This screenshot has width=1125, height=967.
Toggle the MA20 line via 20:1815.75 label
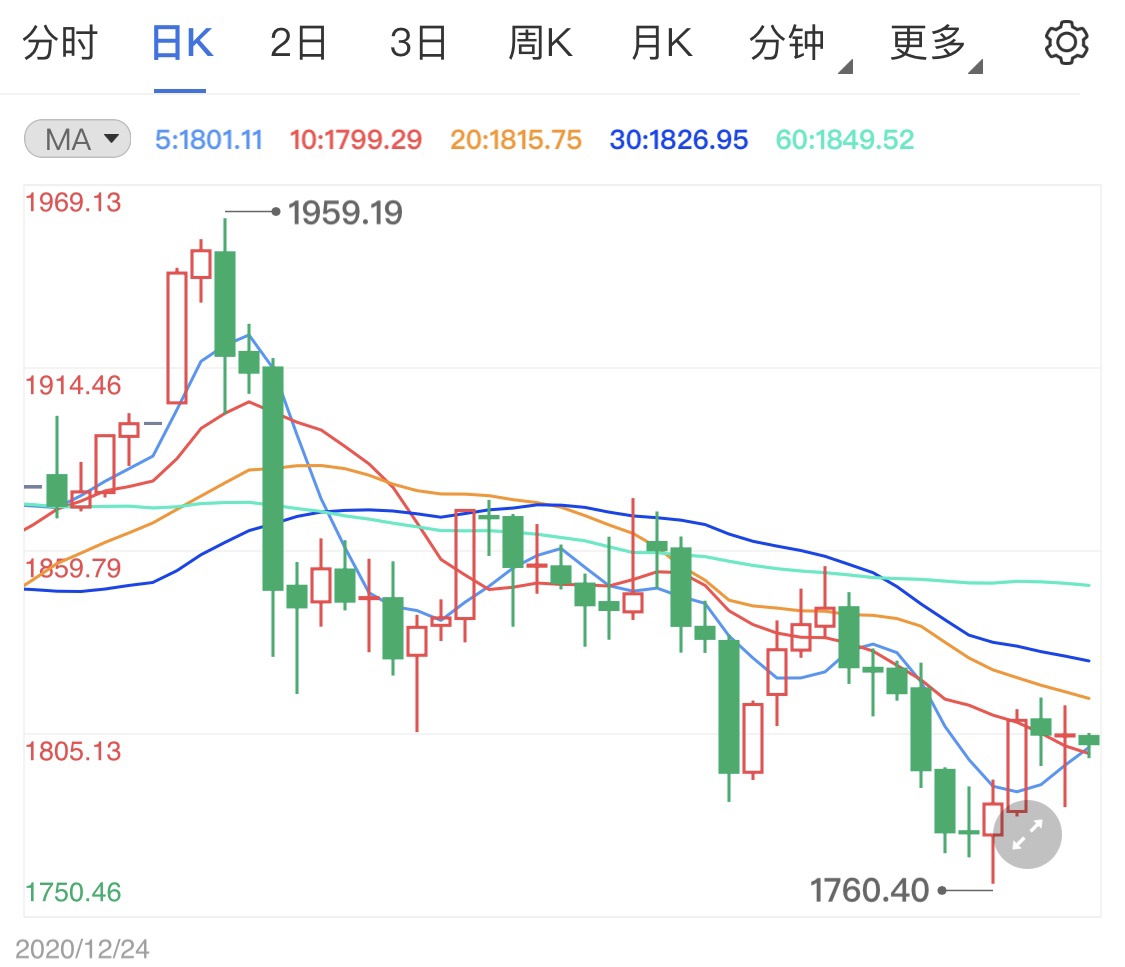click(515, 139)
